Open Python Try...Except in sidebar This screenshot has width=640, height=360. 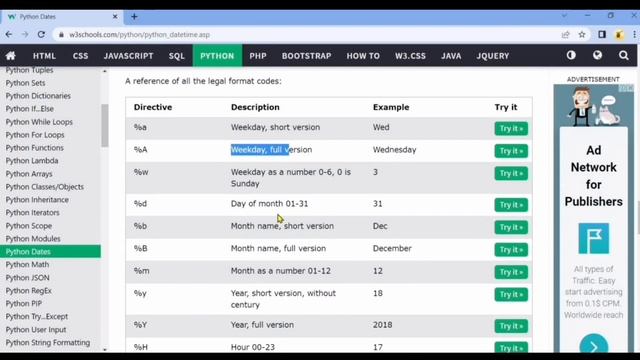click(x=37, y=317)
